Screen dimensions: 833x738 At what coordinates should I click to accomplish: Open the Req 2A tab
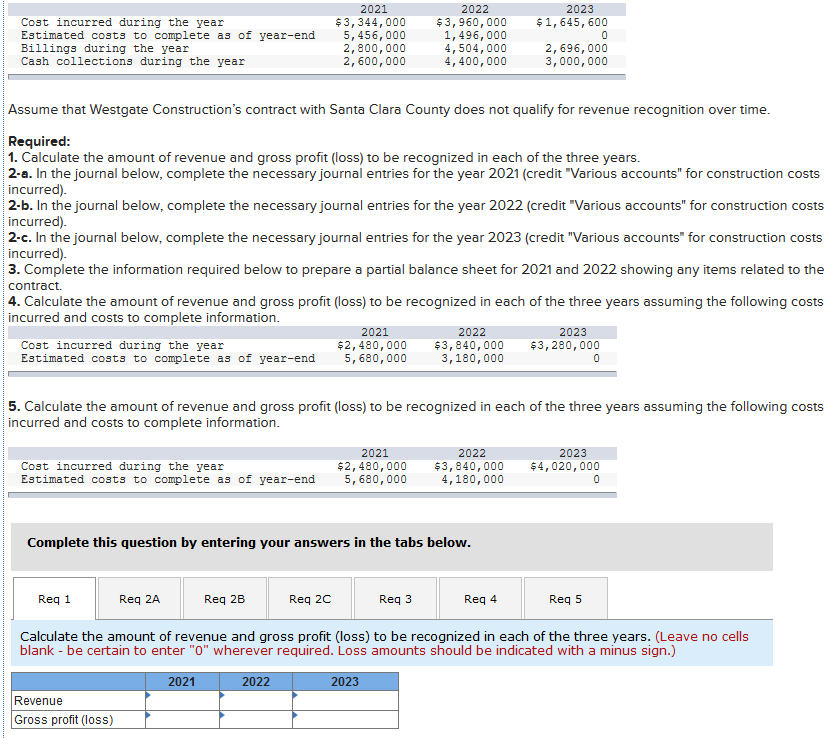(x=138, y=598)
